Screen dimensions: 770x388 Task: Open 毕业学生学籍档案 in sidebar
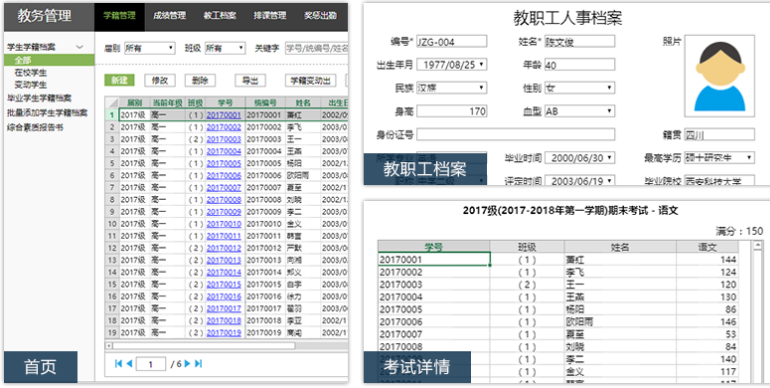[39, 98]
